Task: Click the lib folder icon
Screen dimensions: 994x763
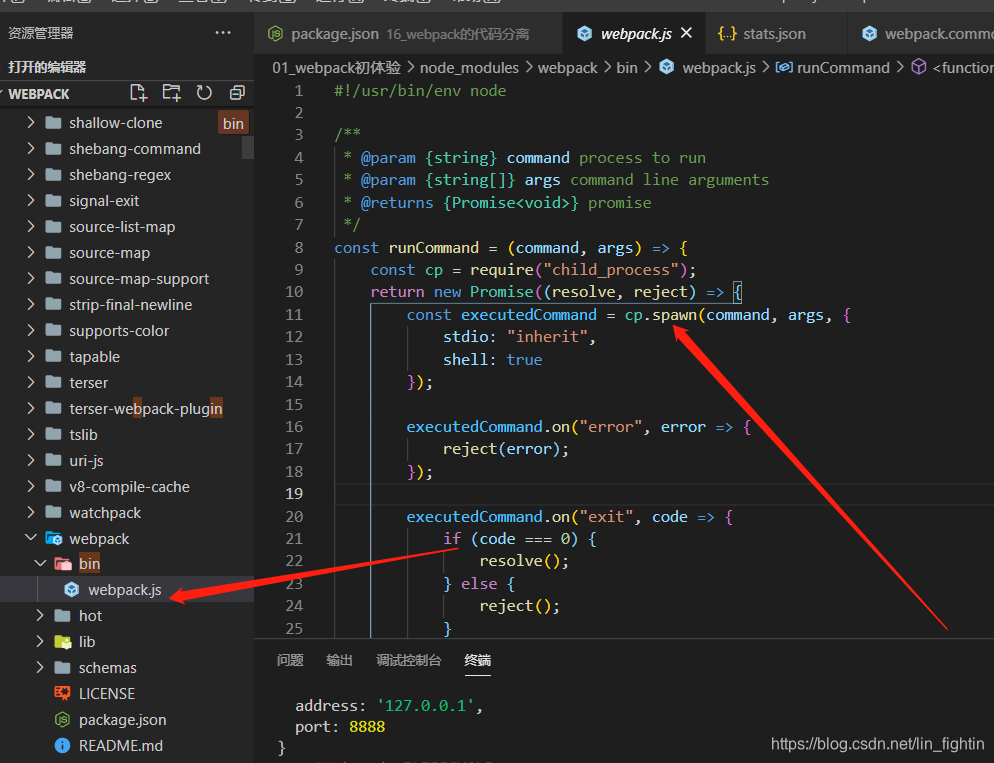Action: point(63,642)
